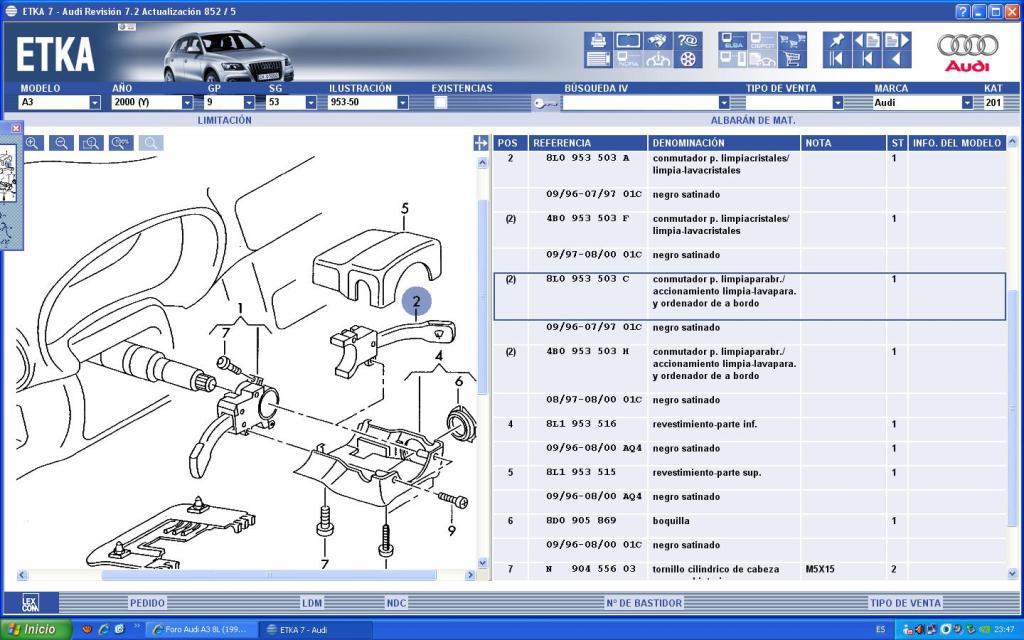Click the wheel rim icon
Screen dimensions: 1024x640
pyautogui.click(x=688, y=59)
